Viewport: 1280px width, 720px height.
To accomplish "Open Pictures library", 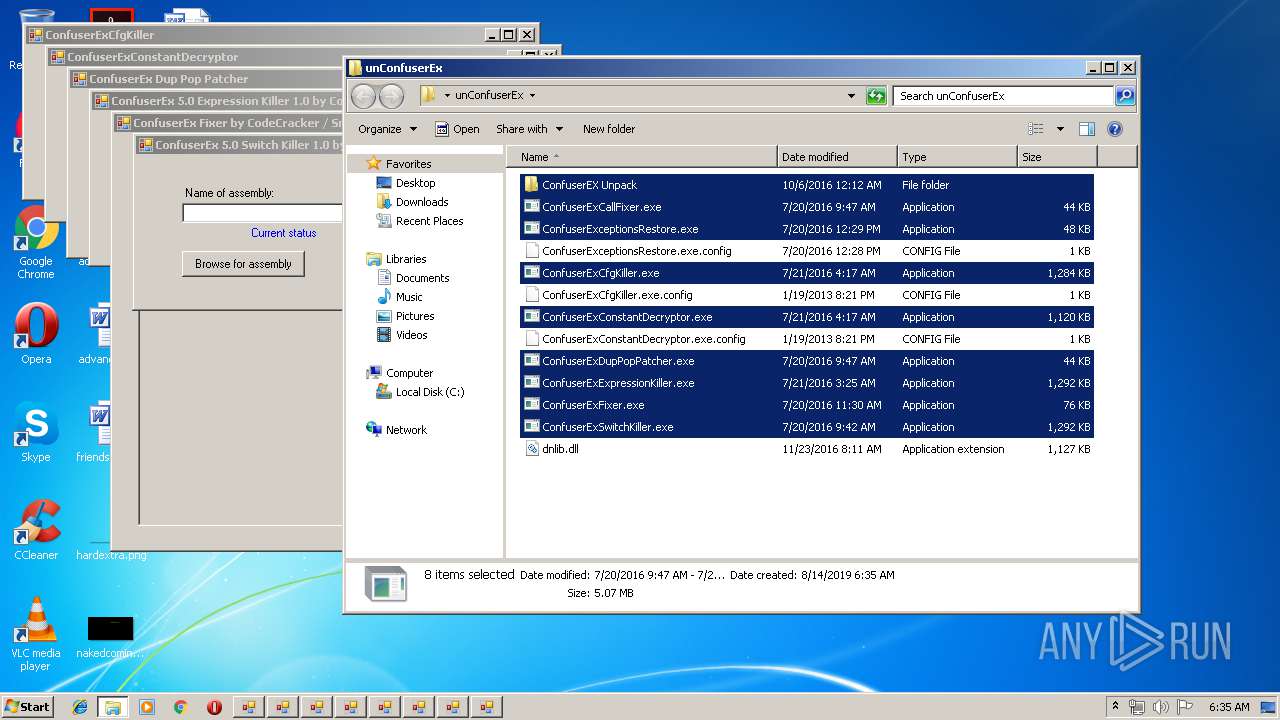I will (x=414, y=316).
